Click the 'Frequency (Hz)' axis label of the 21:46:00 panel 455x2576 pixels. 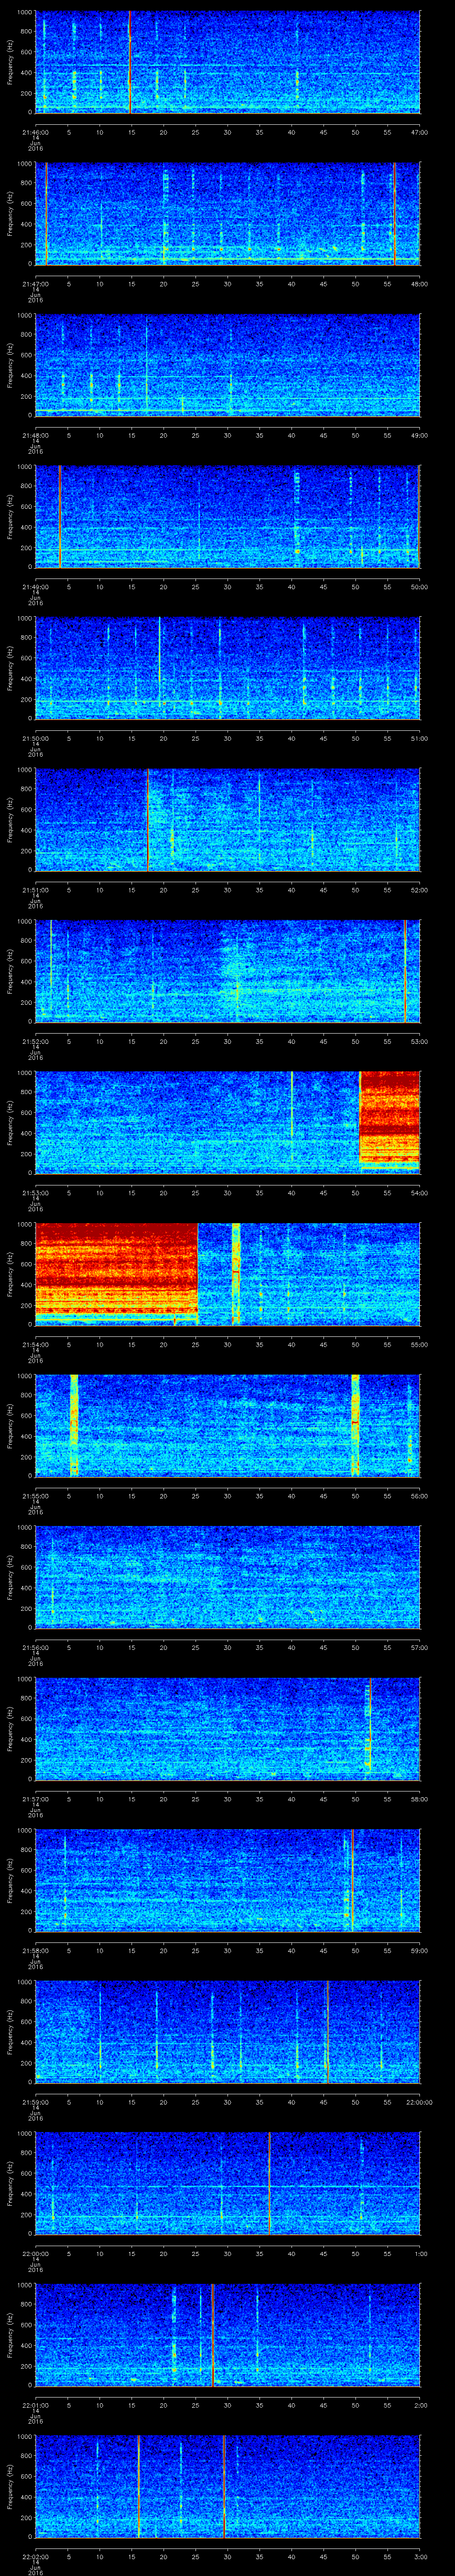(x=10, y=62)
